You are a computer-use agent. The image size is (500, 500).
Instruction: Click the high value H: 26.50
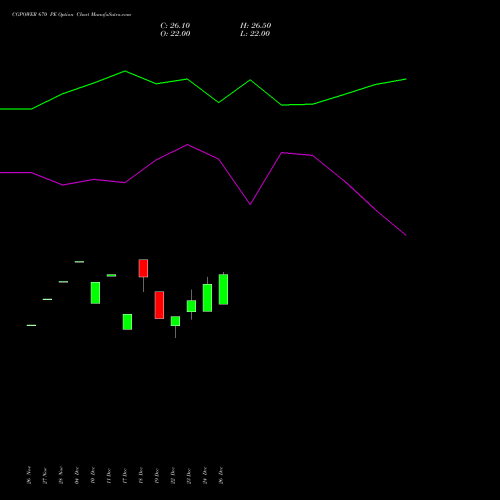click(x=256, y=26)
